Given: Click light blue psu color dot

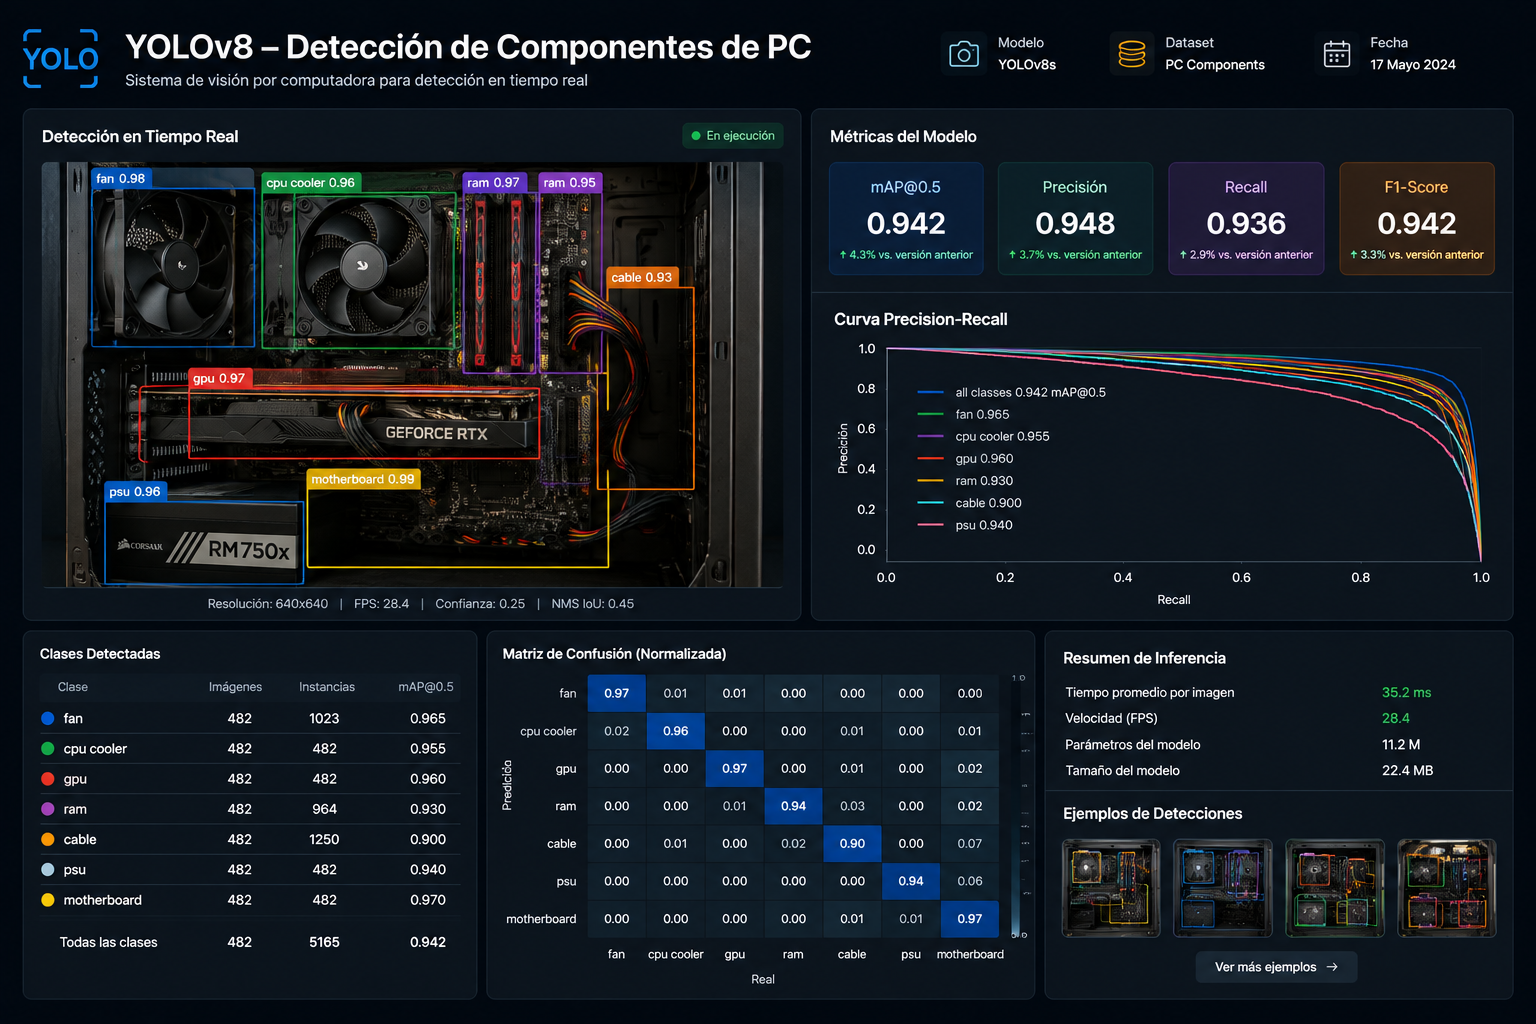Looking at the screenshot, I should (48, 870).
